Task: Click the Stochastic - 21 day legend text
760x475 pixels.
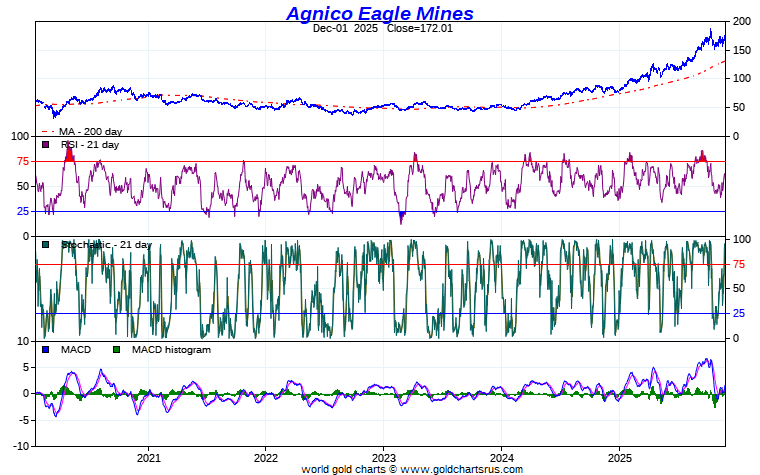Action: [x=106, y=245]
